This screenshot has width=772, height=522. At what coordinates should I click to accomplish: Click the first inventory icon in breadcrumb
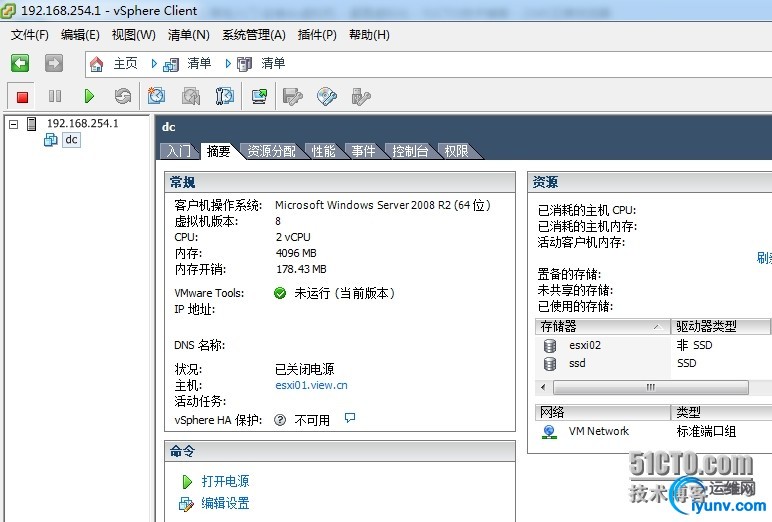coord(171,65)
